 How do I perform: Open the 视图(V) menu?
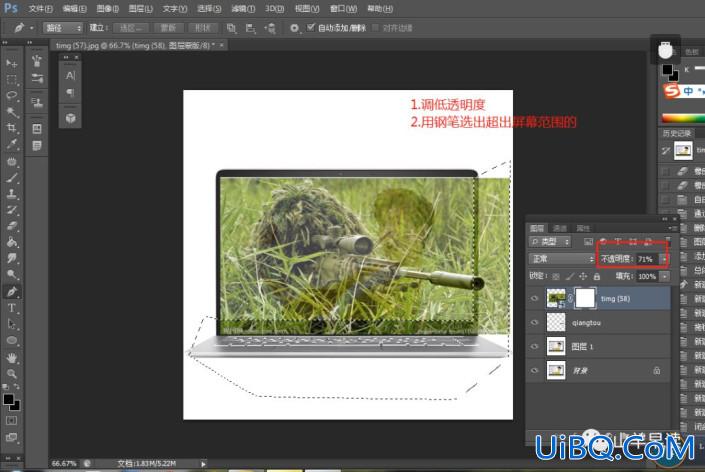click(307, 9)
